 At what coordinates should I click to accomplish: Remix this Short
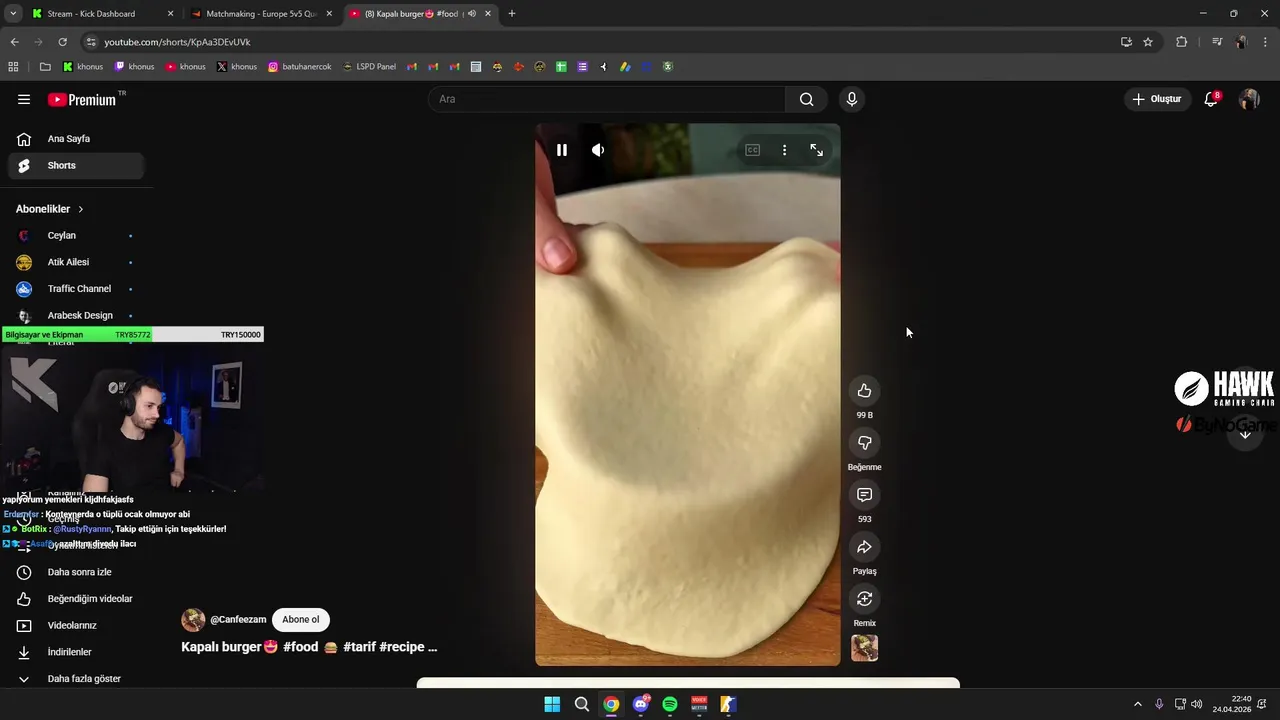click(x=864, y=599)
